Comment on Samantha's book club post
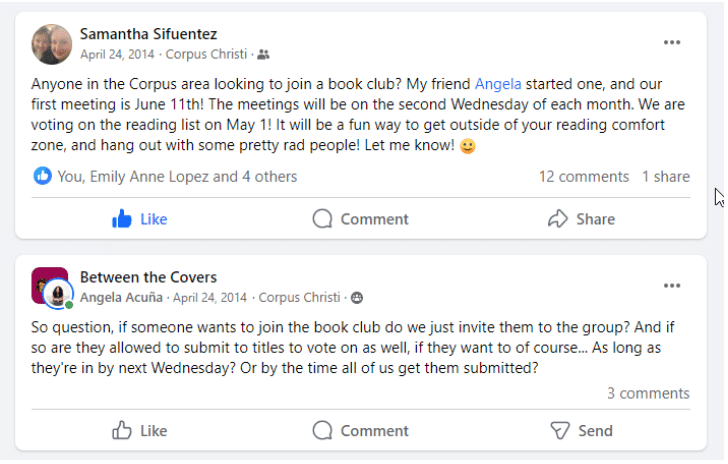This screenshot has height=464, width=728. pos(361,219)
